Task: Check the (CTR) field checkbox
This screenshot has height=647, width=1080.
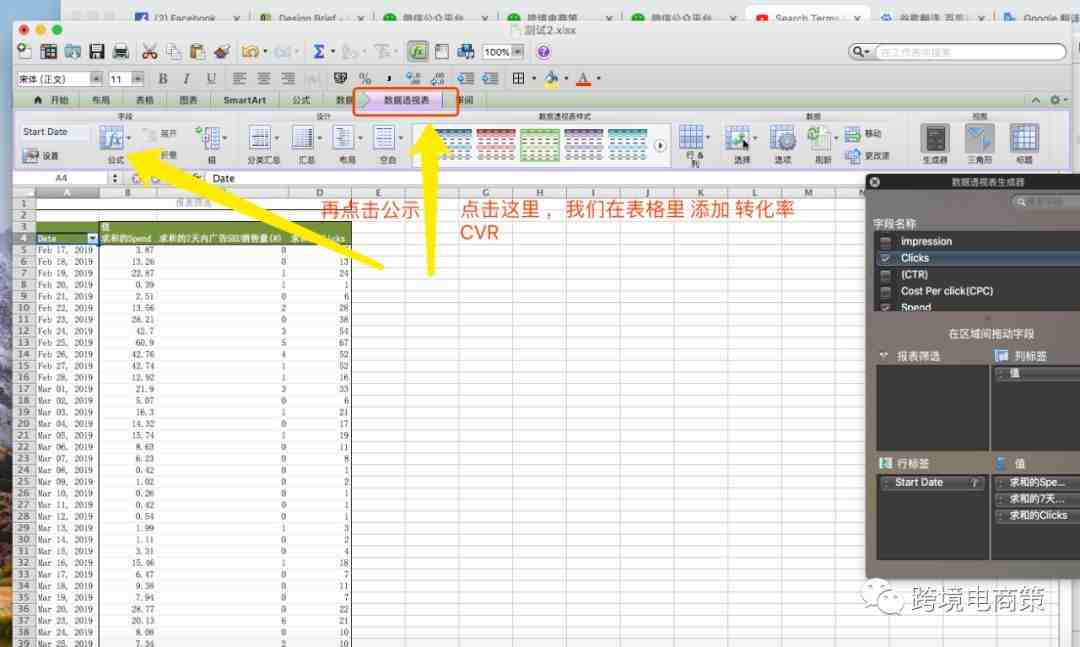Action: pyautogui.click(x=886, y=275)
